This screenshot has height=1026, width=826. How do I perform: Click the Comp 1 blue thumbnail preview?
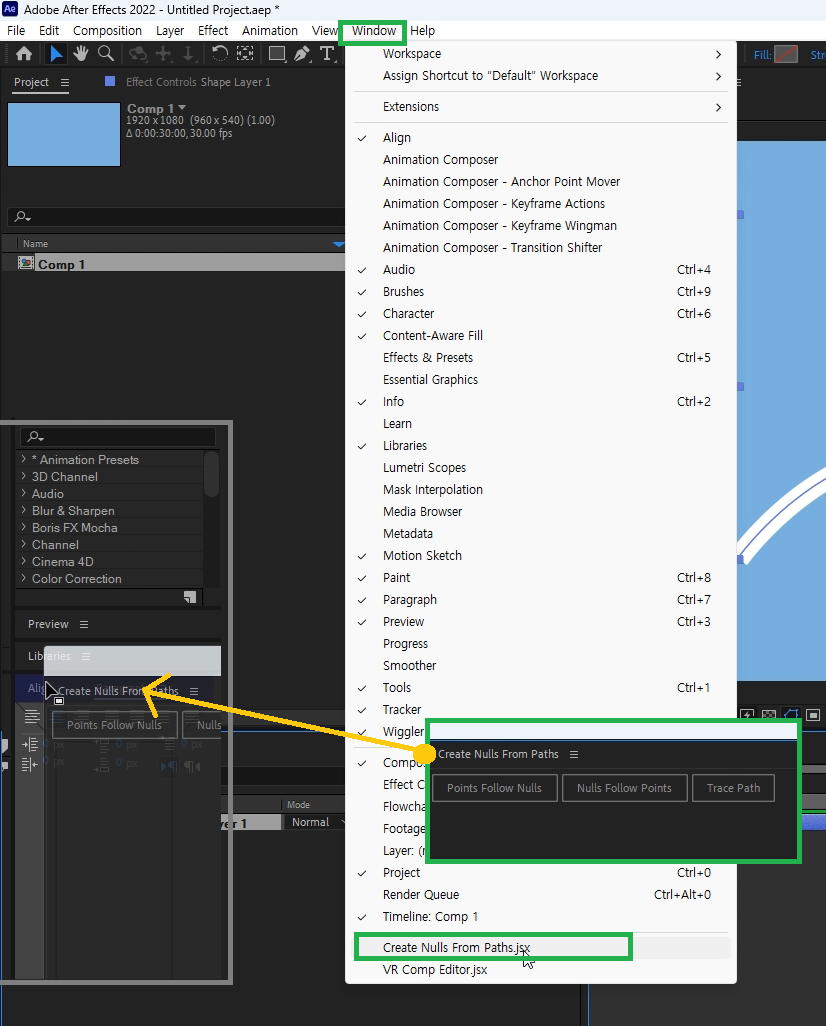pos(63,134)
